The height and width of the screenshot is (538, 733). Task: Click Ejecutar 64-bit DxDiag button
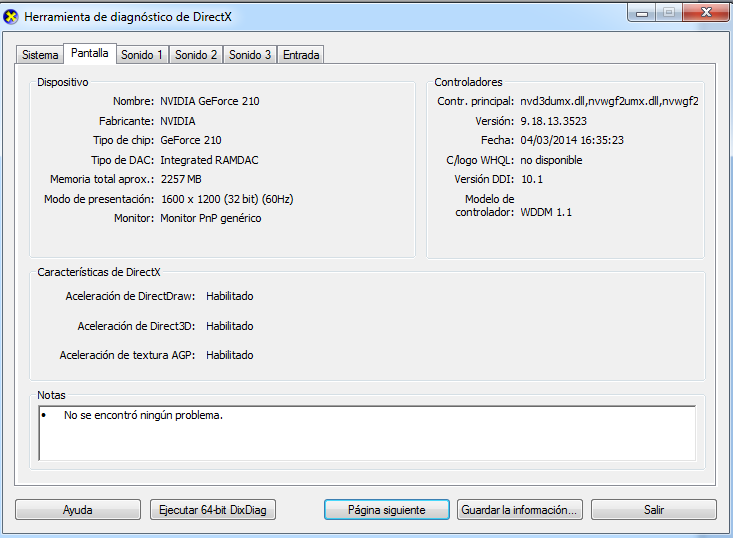[x=213, y=509]
